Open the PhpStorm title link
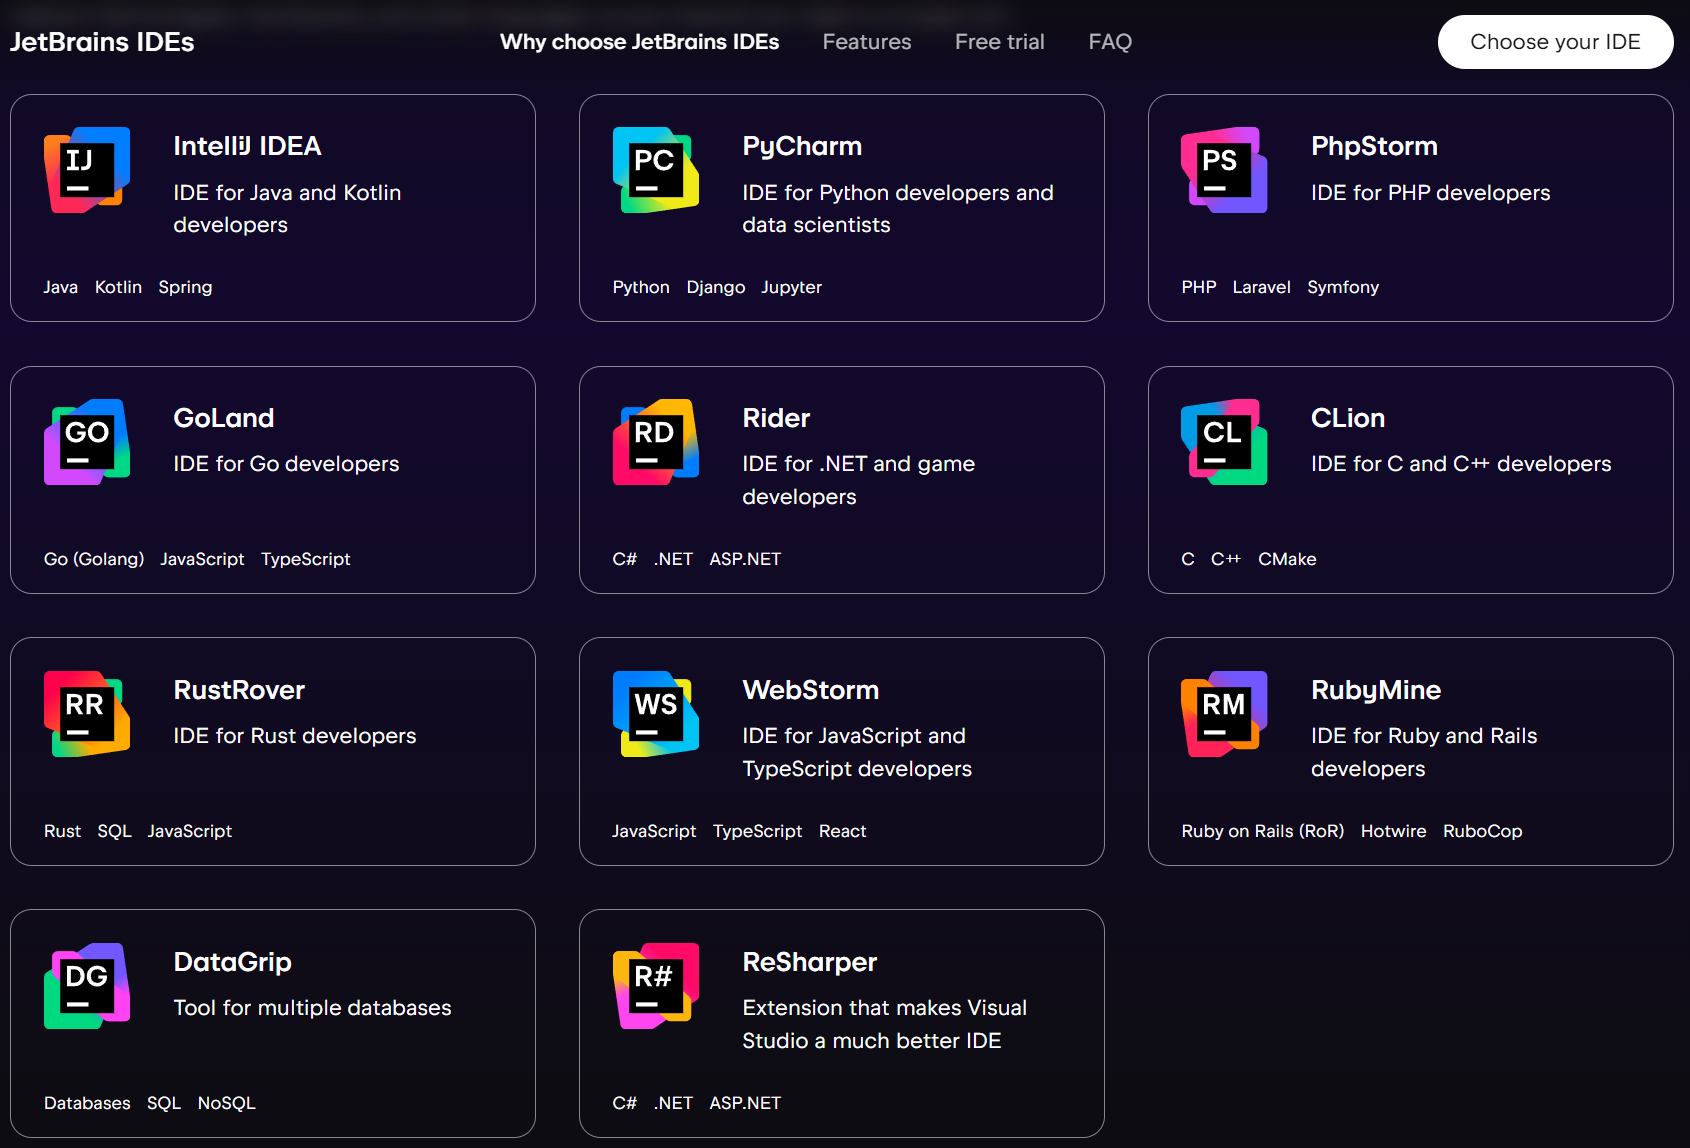1690x1148 pixels. pyautogui.click(x=1374, y=146)
